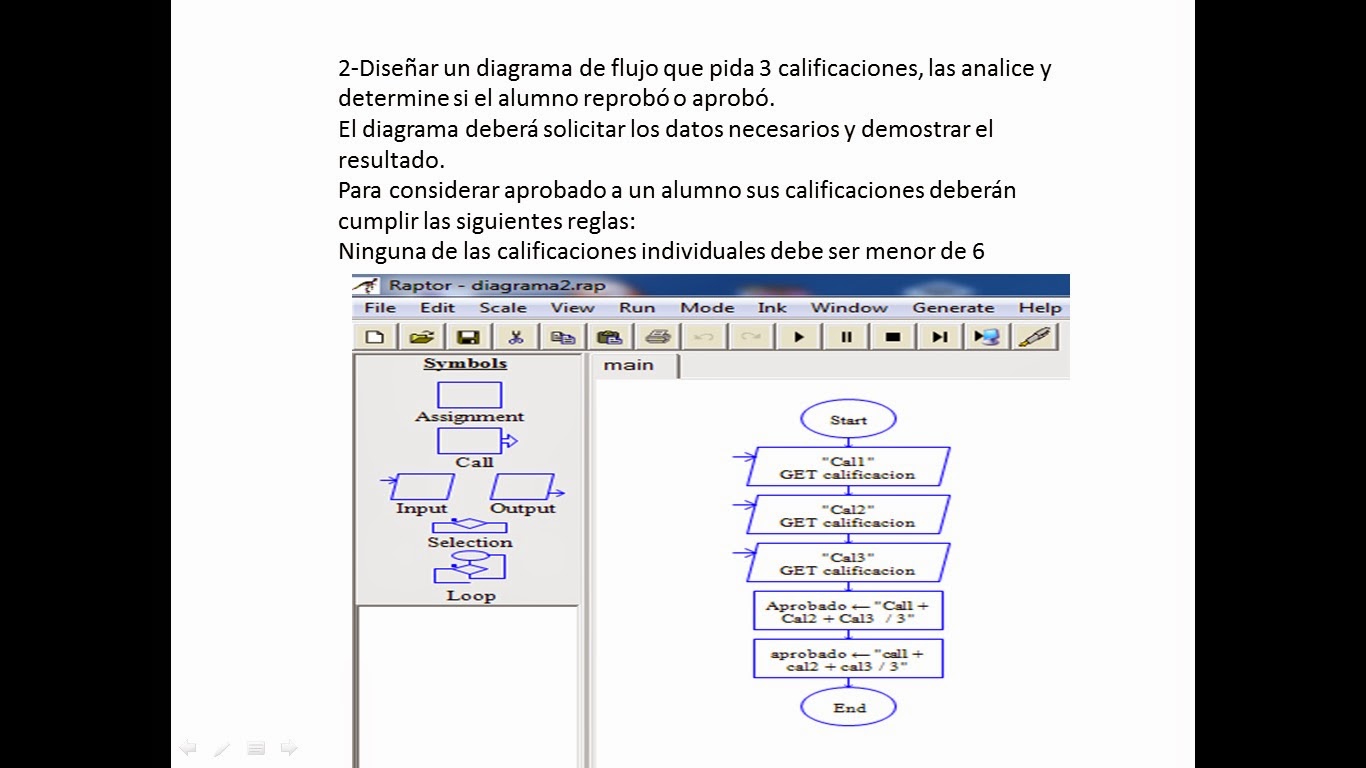
Task: Open the Run menu
Action: pyautogui.click(x=637, y=308)
